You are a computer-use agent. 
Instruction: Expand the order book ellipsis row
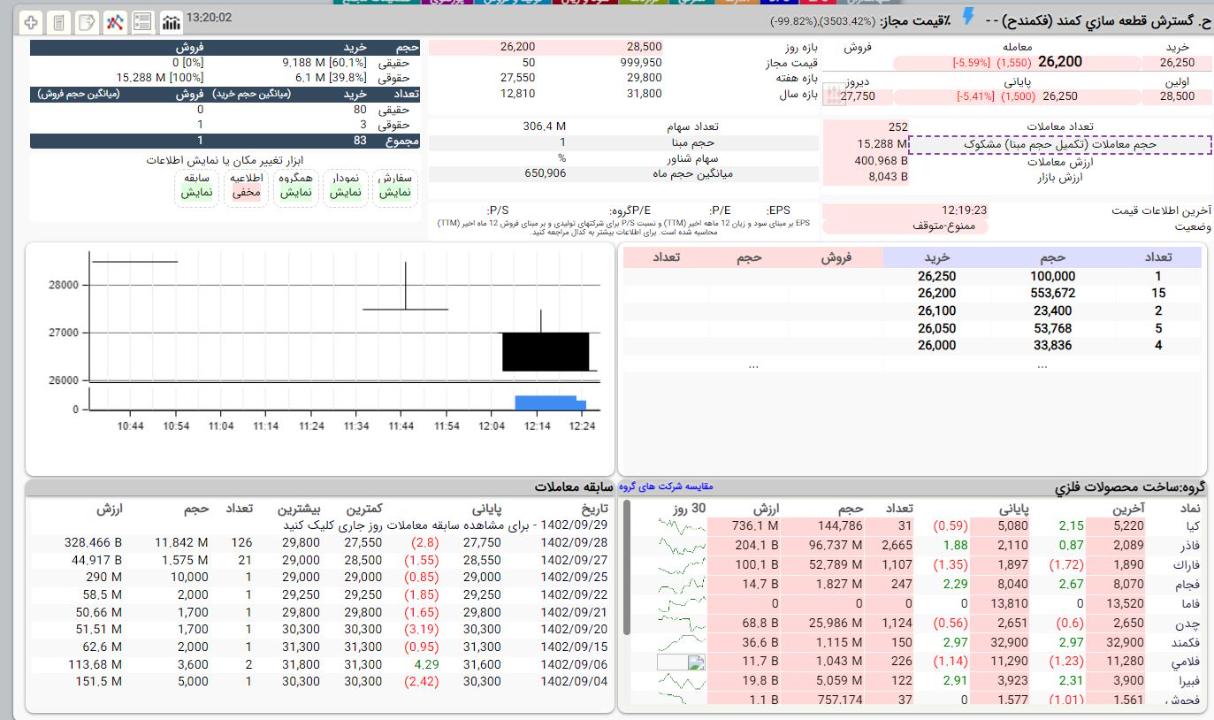(755, 366)
